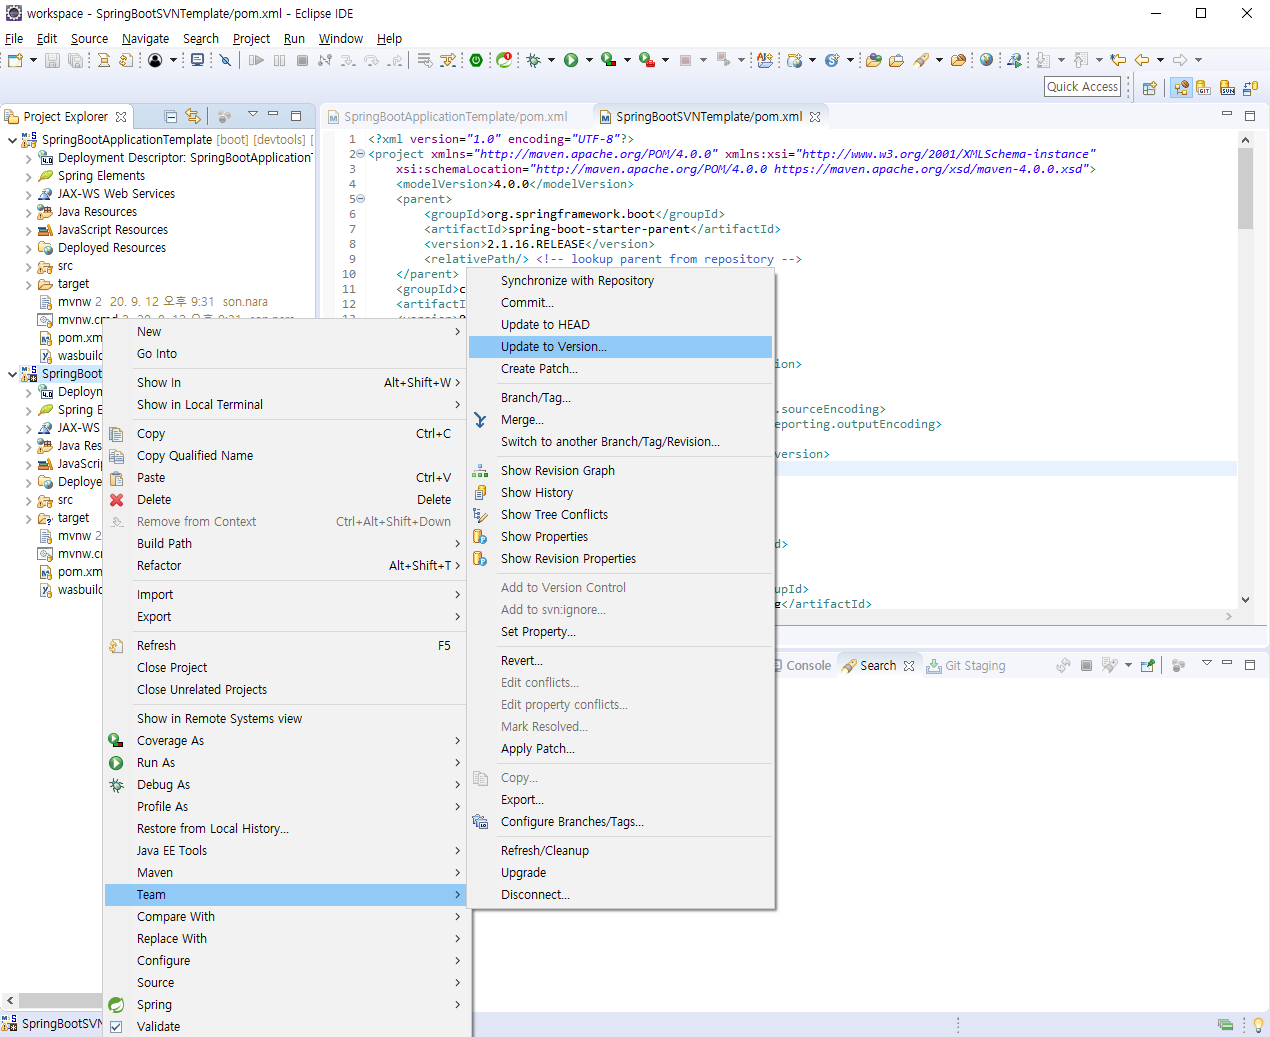Click the Disconnect... menu entry

pos(620,895)
